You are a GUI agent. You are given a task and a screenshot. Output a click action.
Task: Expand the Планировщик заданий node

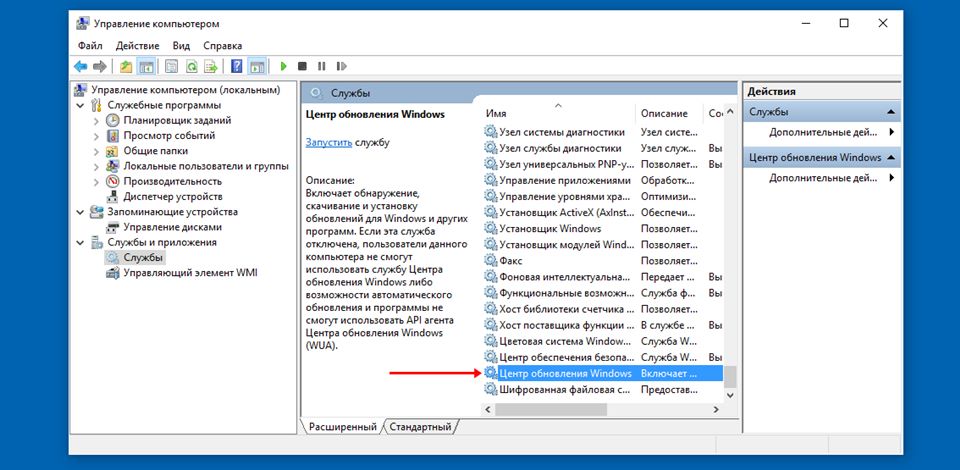pos(96,121)
